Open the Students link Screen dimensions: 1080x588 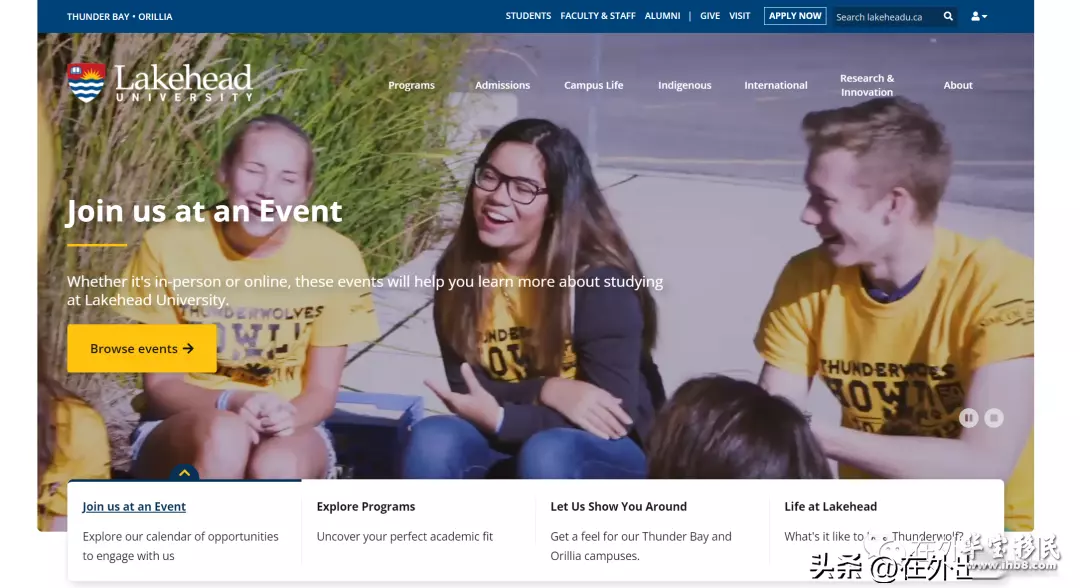528,16
